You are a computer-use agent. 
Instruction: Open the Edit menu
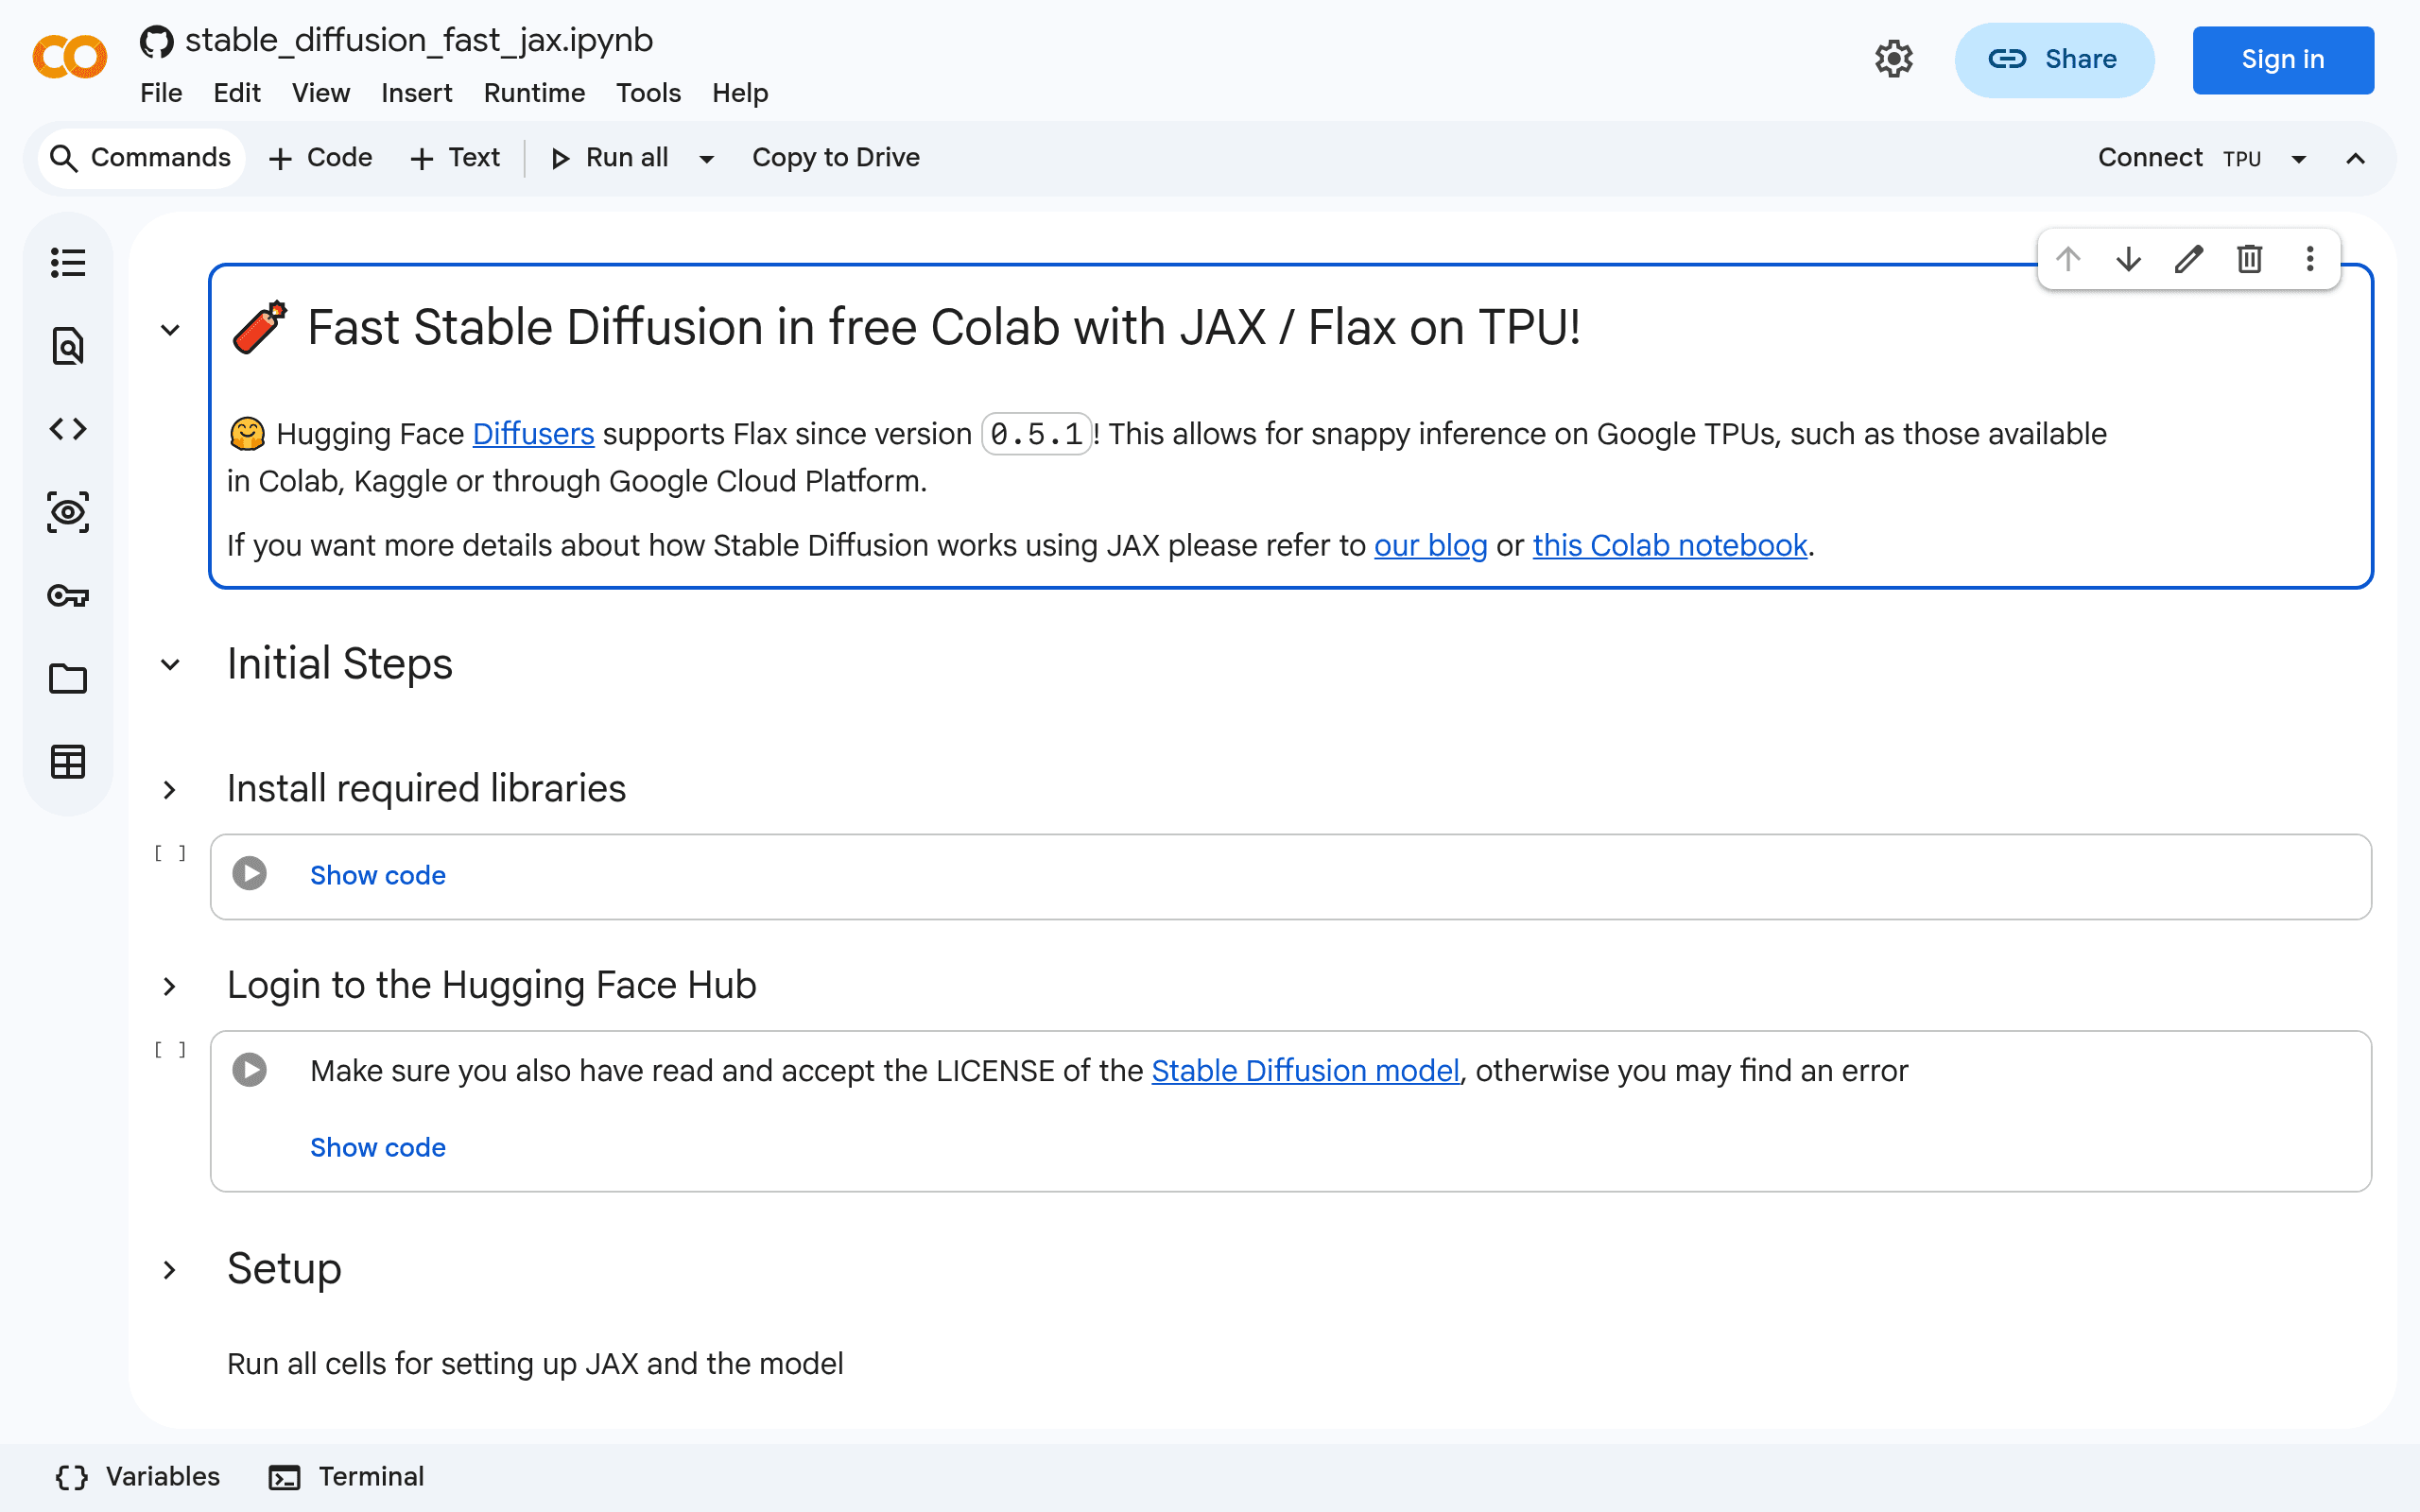pos(237,93)
